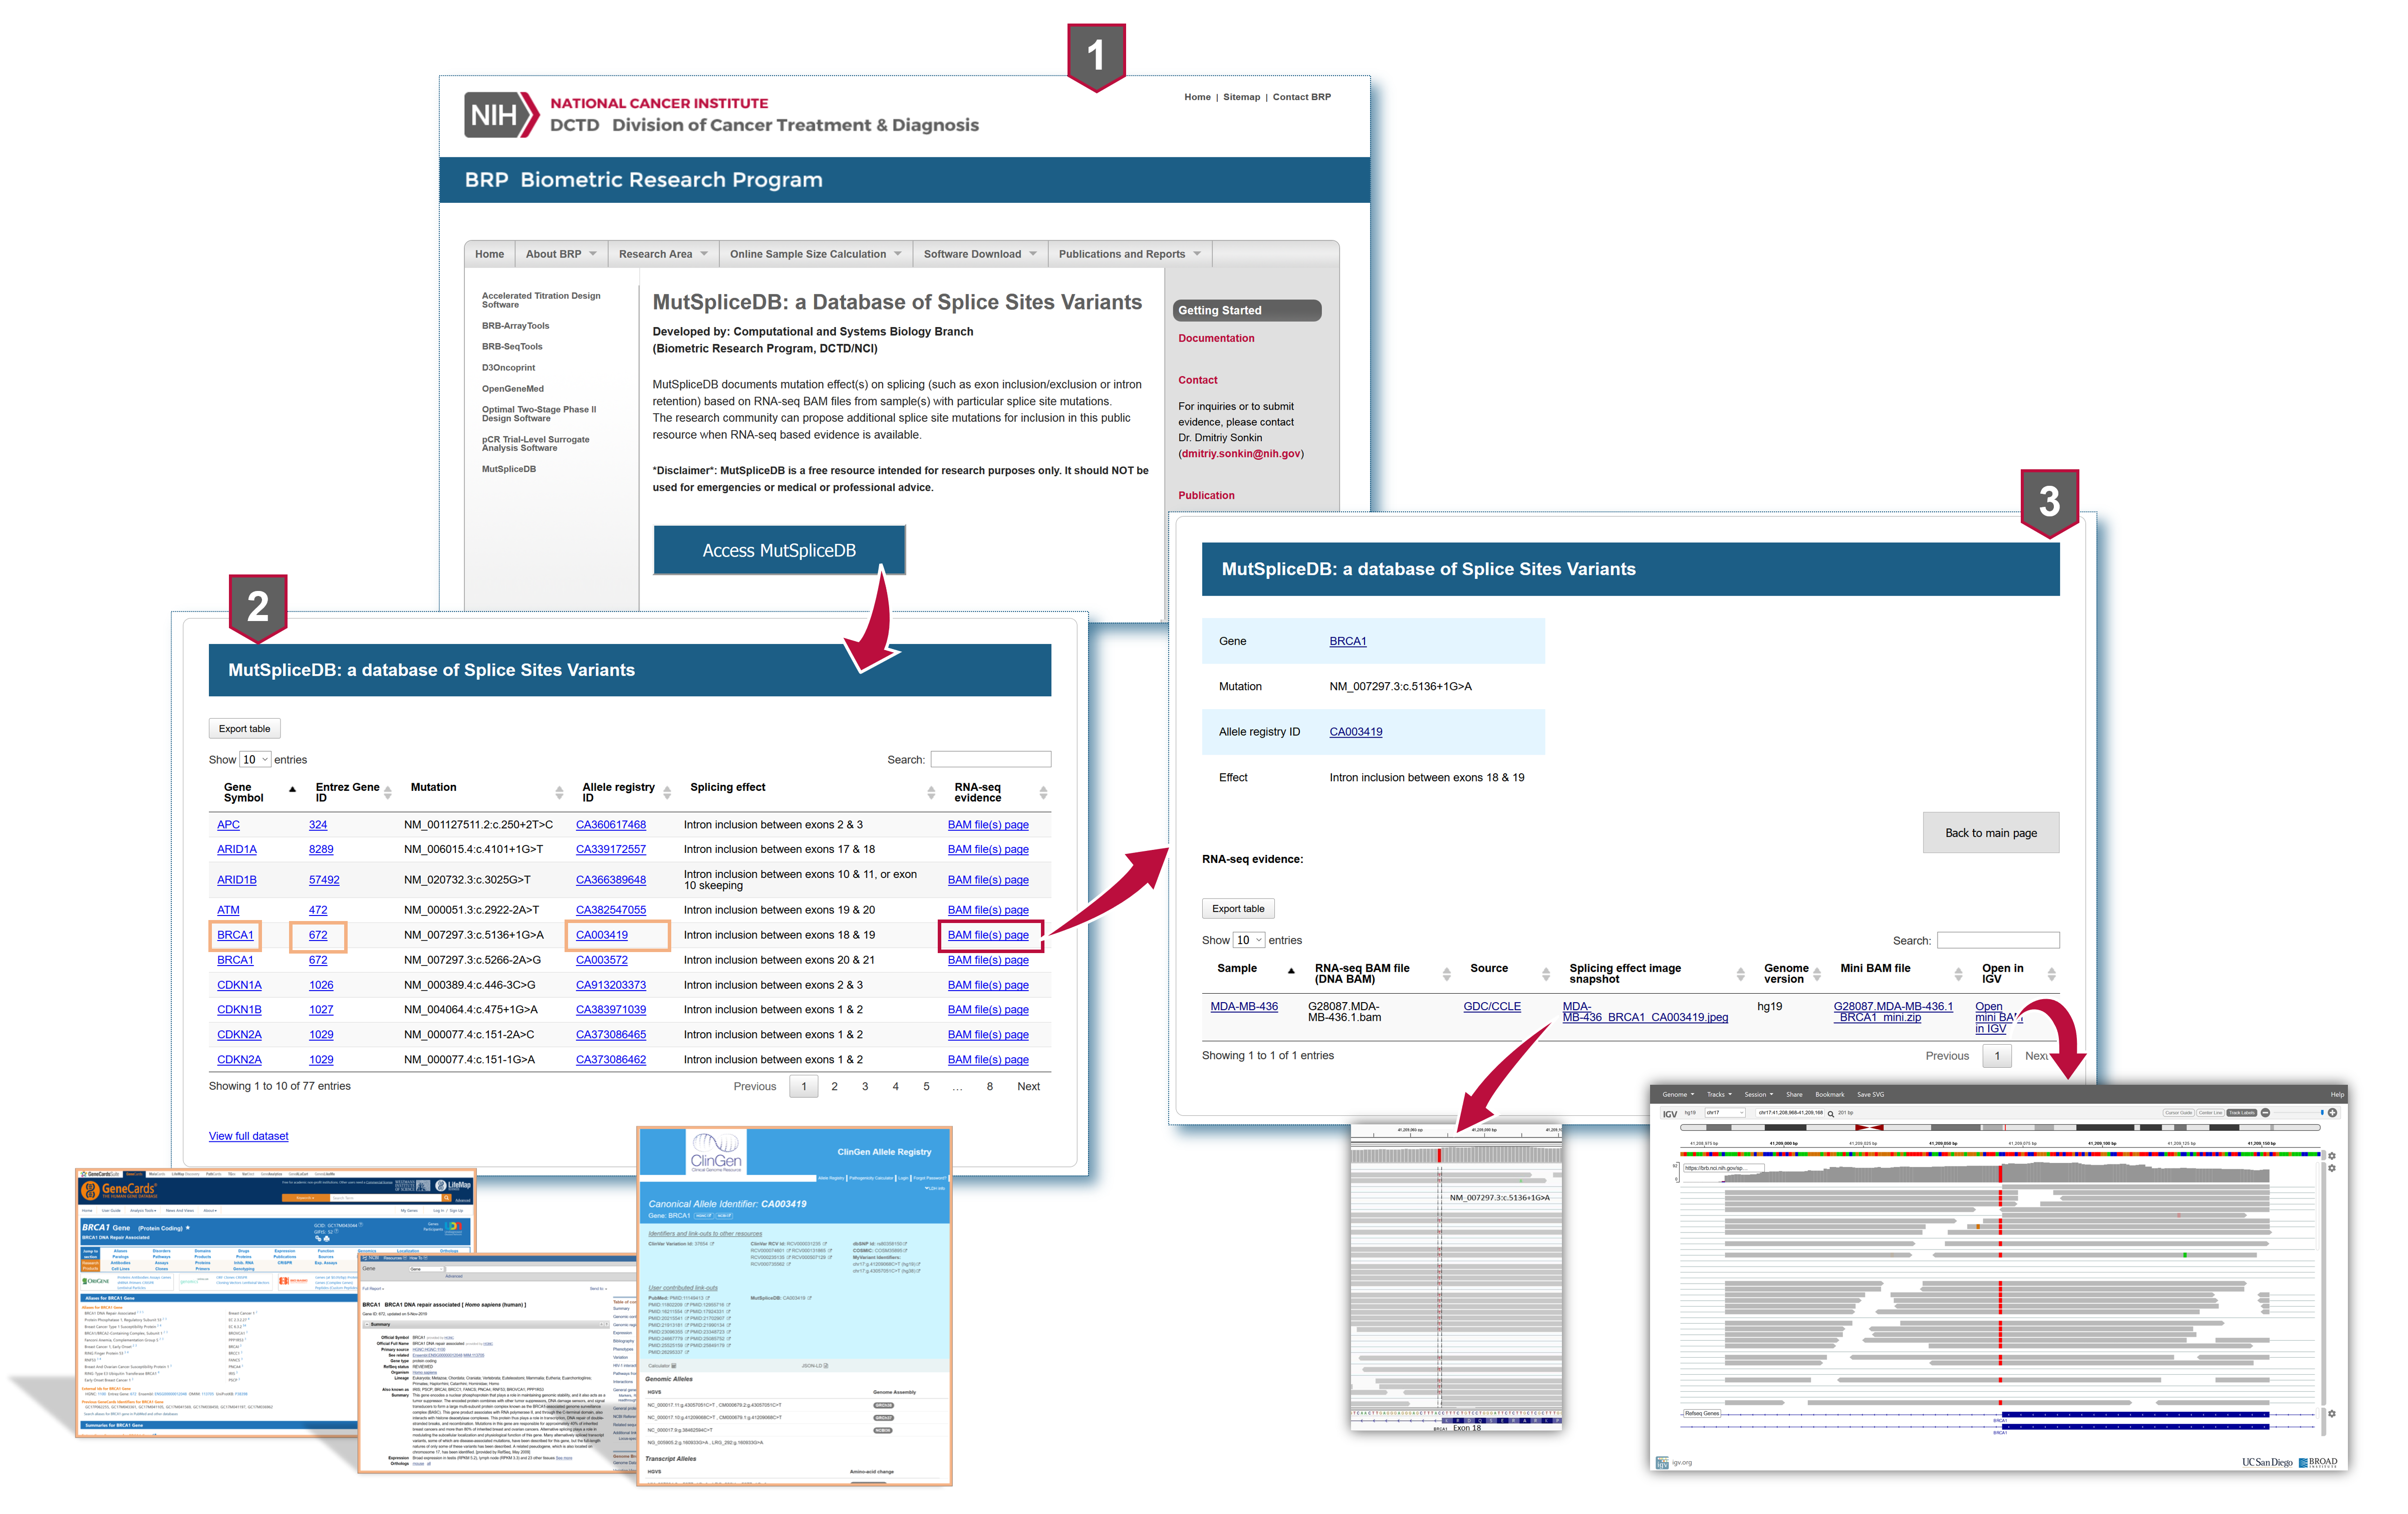
Task: Open the CA360617468 allele registry link
Action: coord(611,825)
